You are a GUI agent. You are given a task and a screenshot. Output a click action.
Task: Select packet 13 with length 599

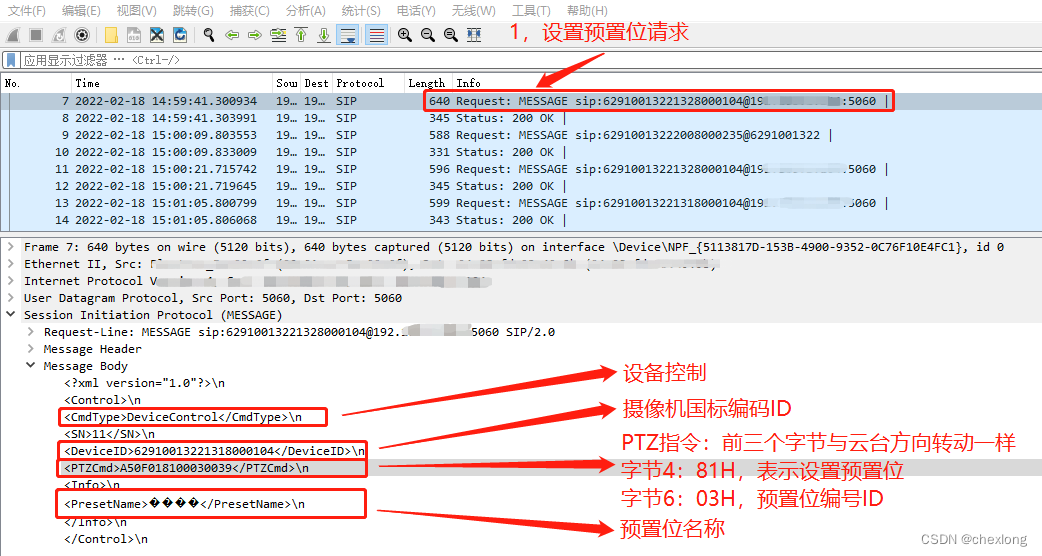pos(521,203)
